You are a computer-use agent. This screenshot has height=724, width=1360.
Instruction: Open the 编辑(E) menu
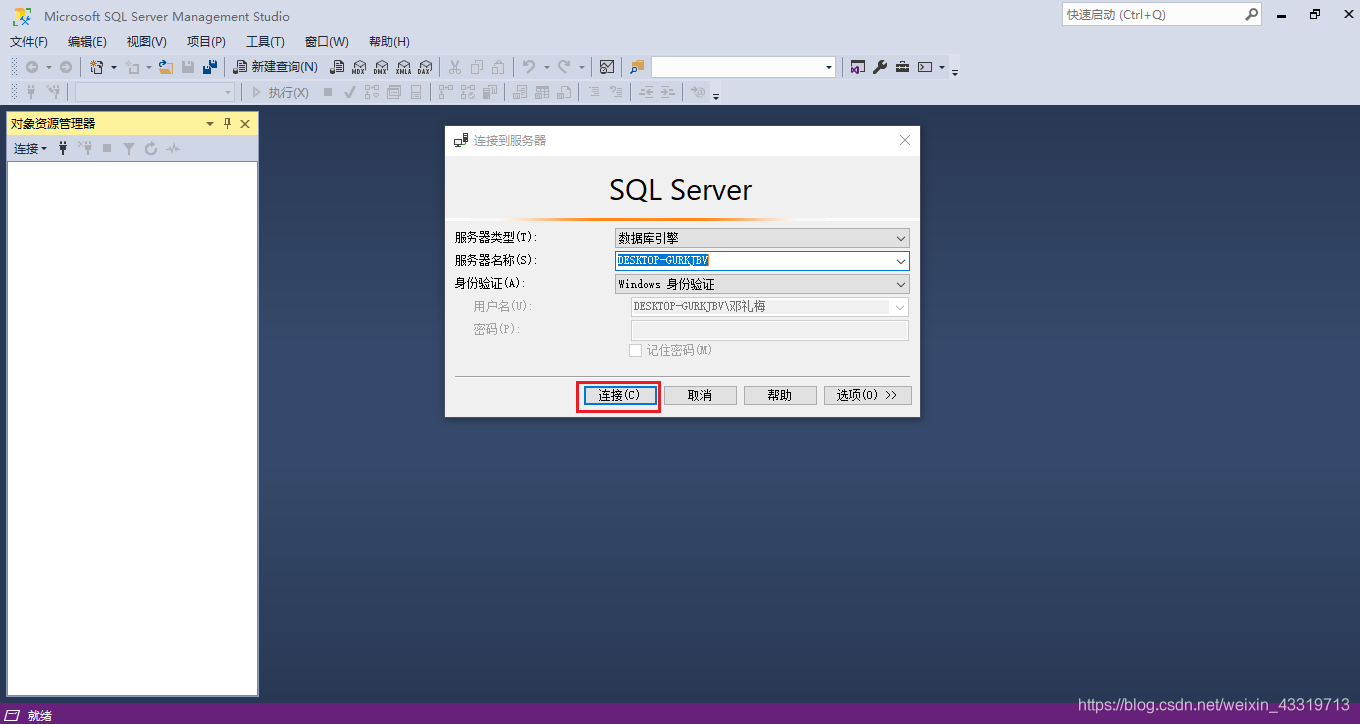point(87,42)
